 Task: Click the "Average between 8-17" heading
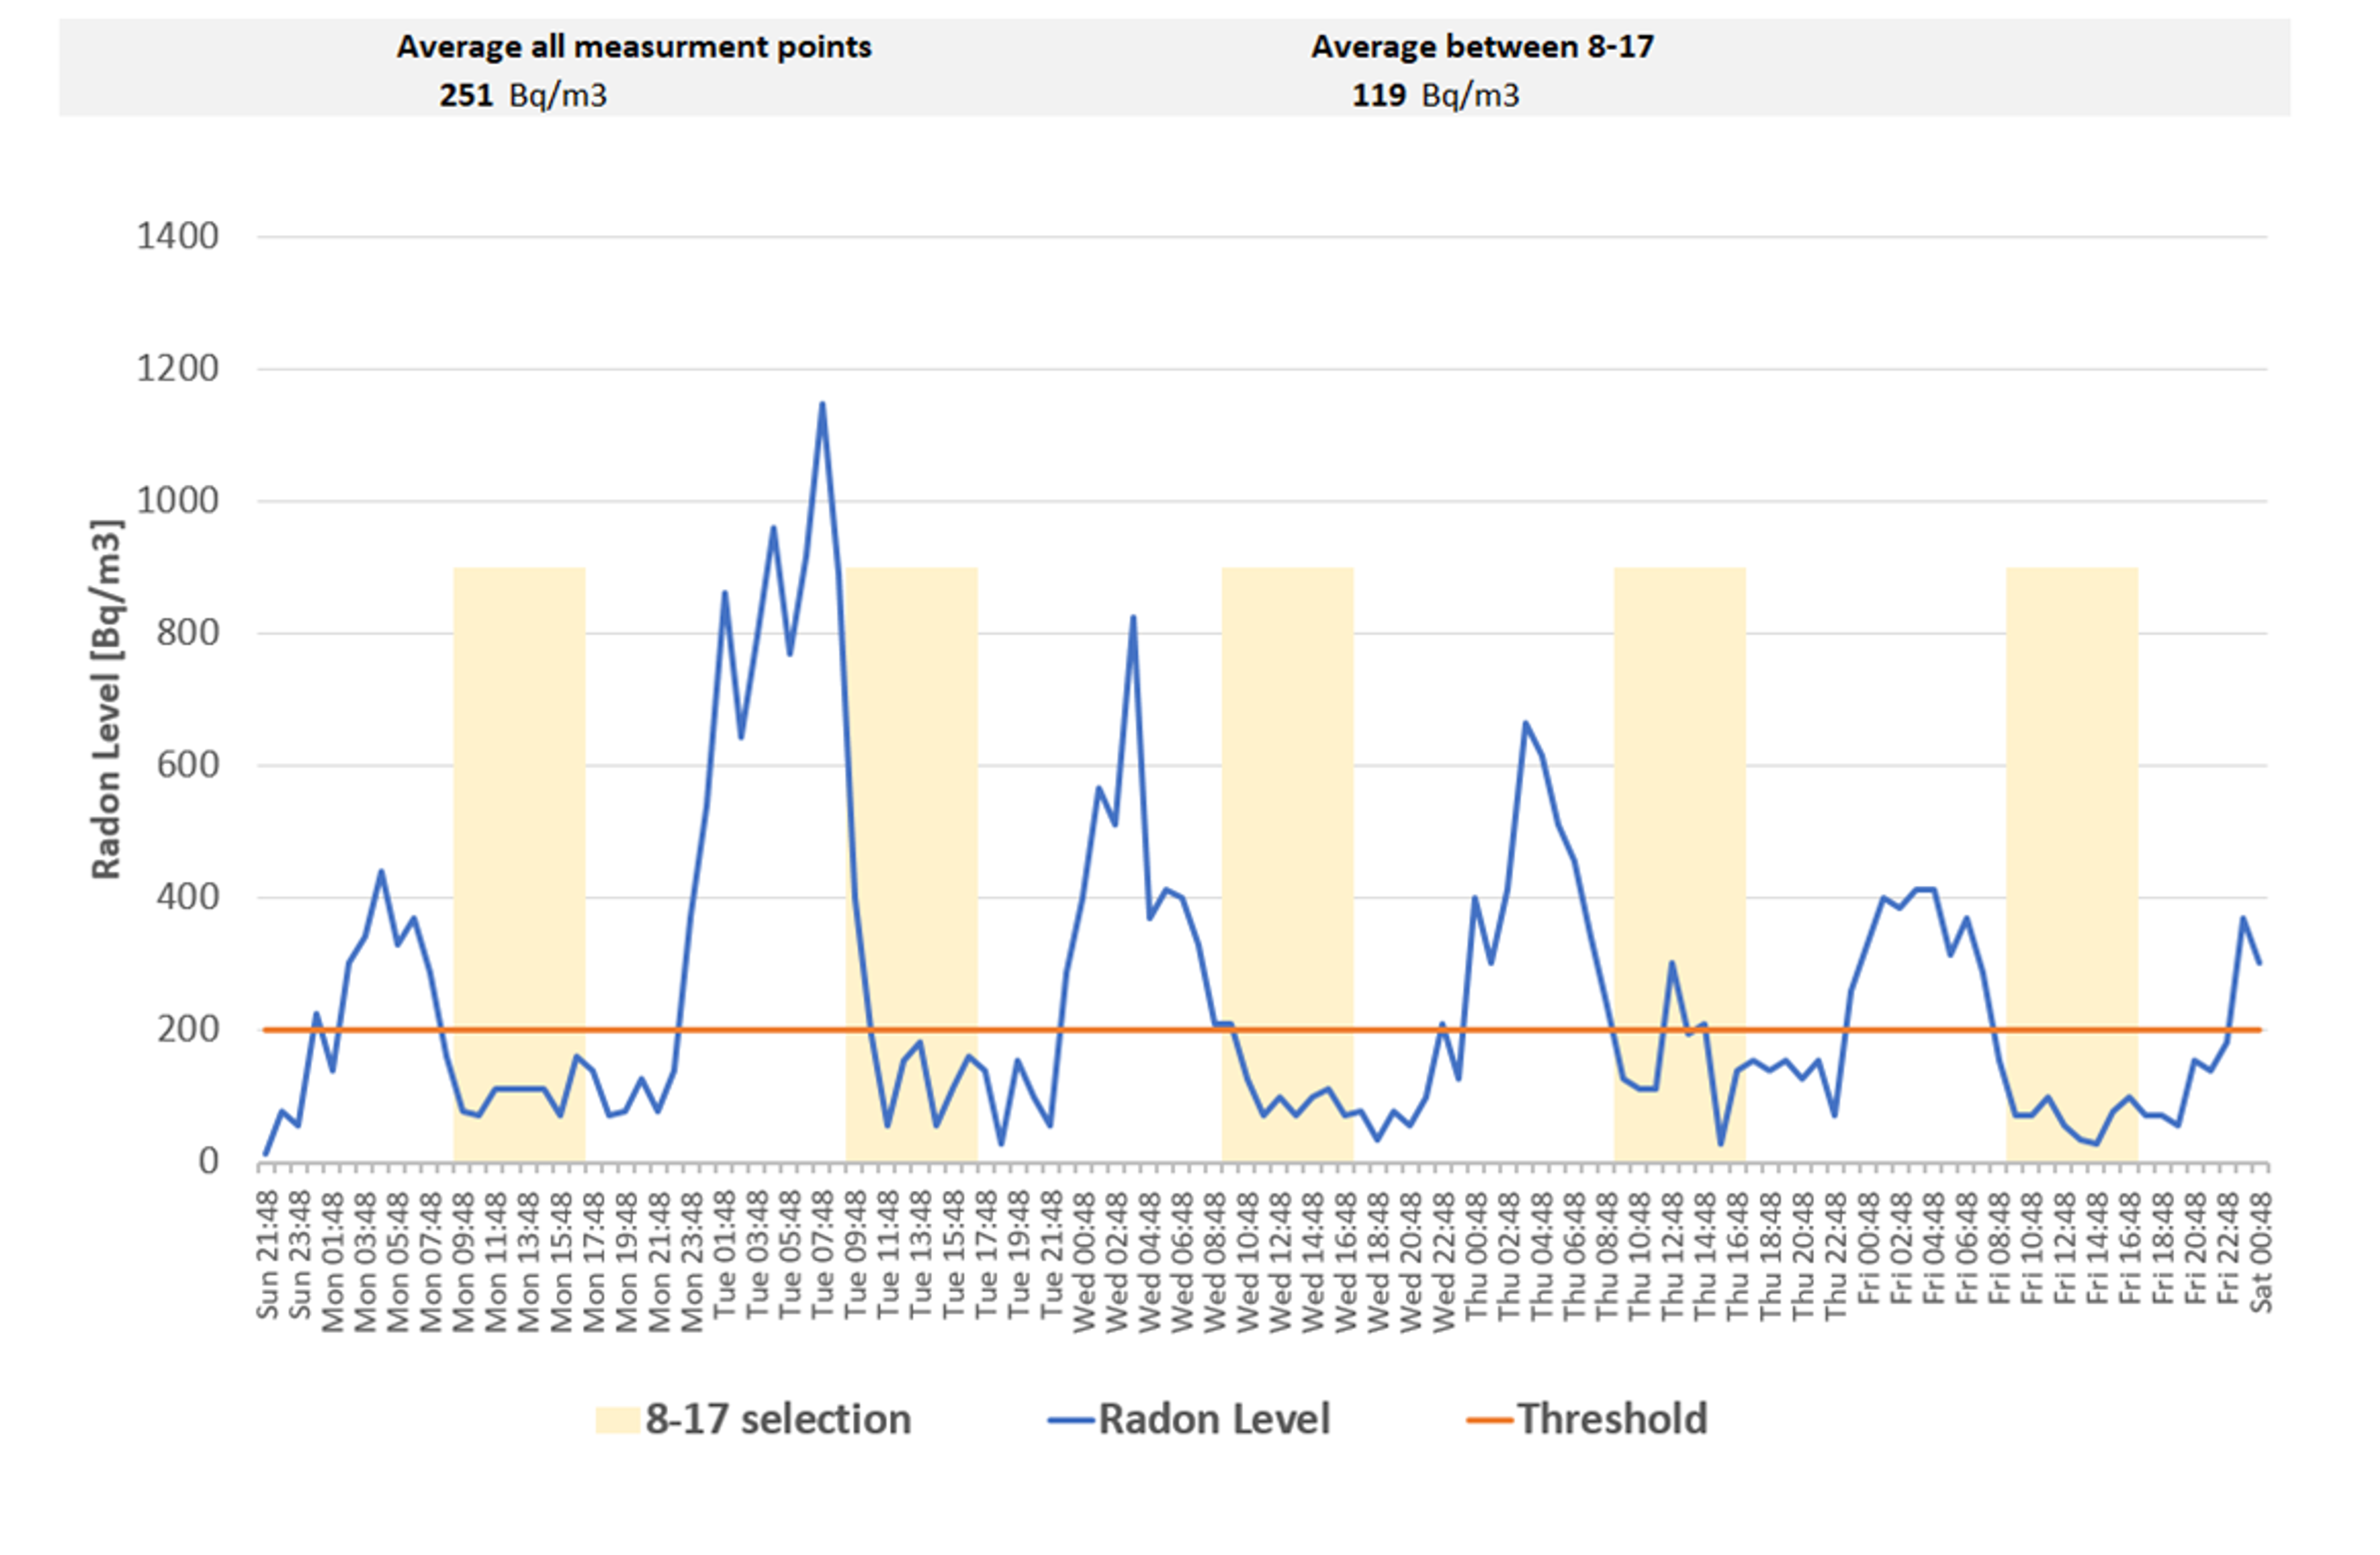1482,47
